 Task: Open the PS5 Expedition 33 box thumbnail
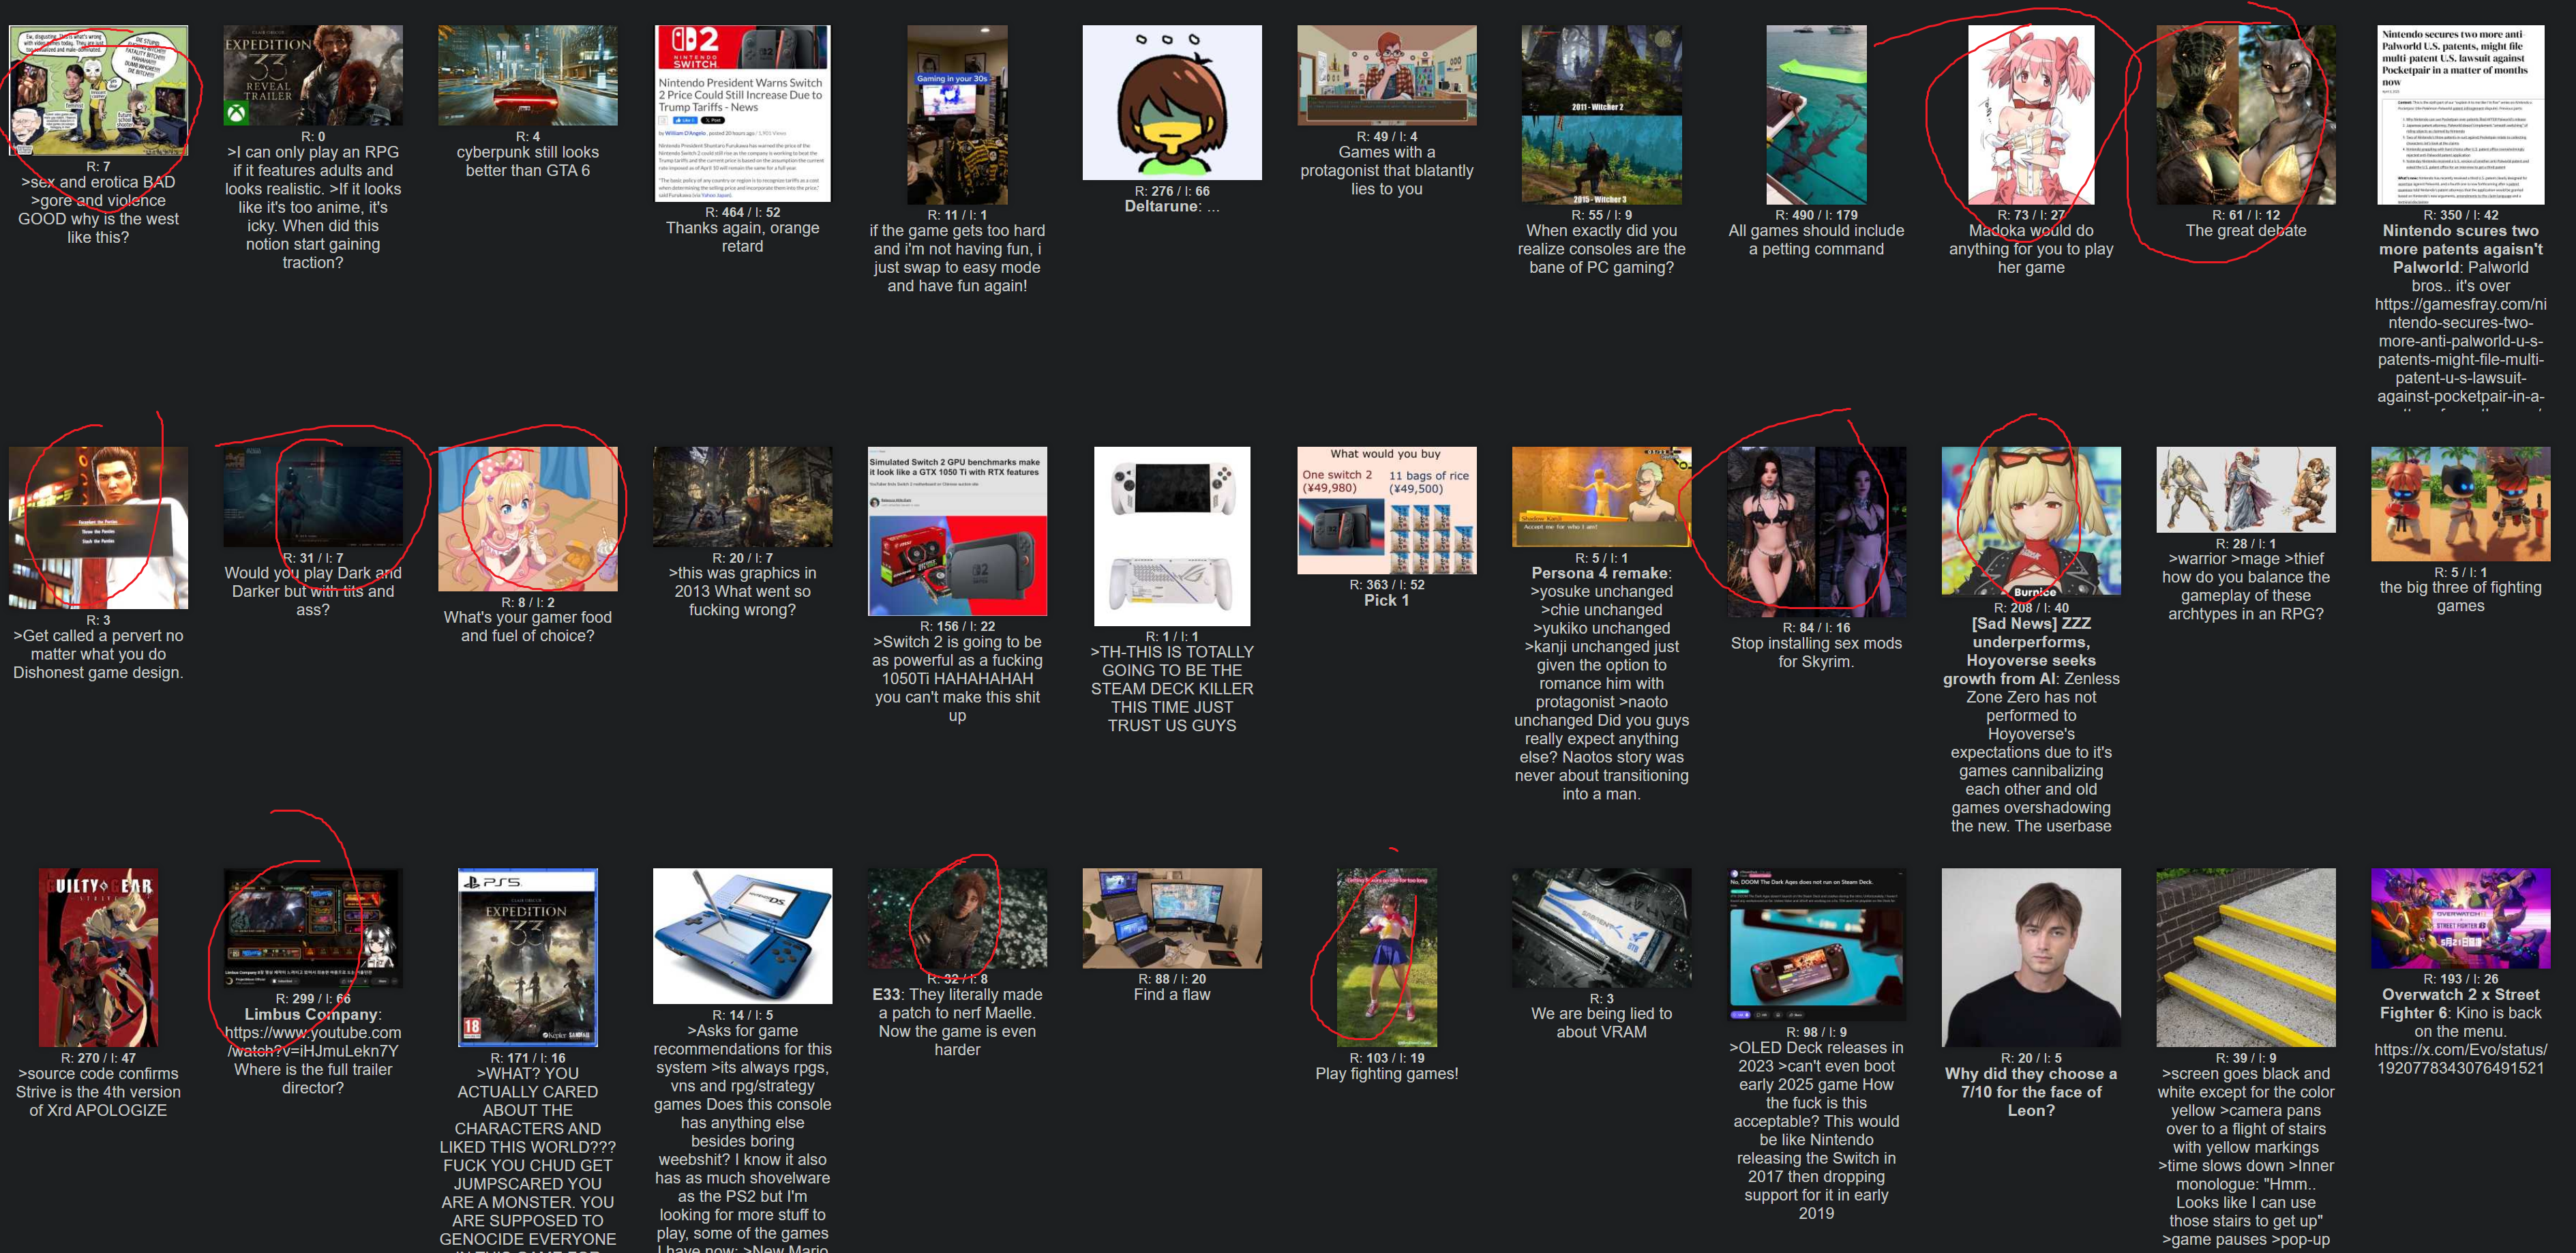(x=528, y=957)
